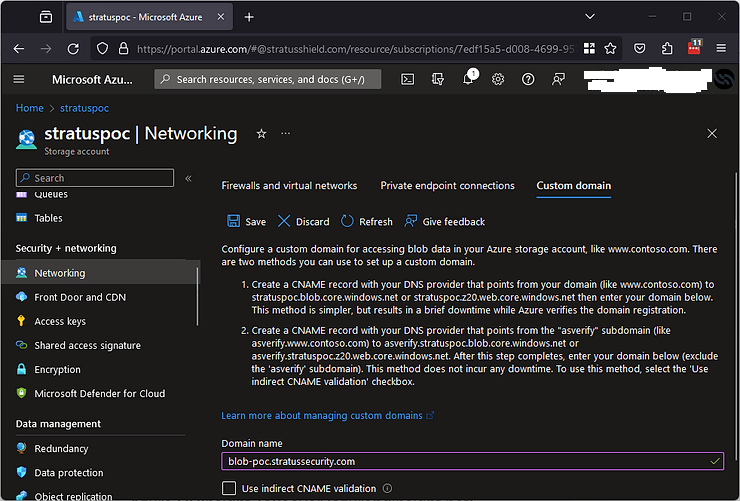Click Azure global search resources box
The image size is (740, 501).
pos(268,79)
